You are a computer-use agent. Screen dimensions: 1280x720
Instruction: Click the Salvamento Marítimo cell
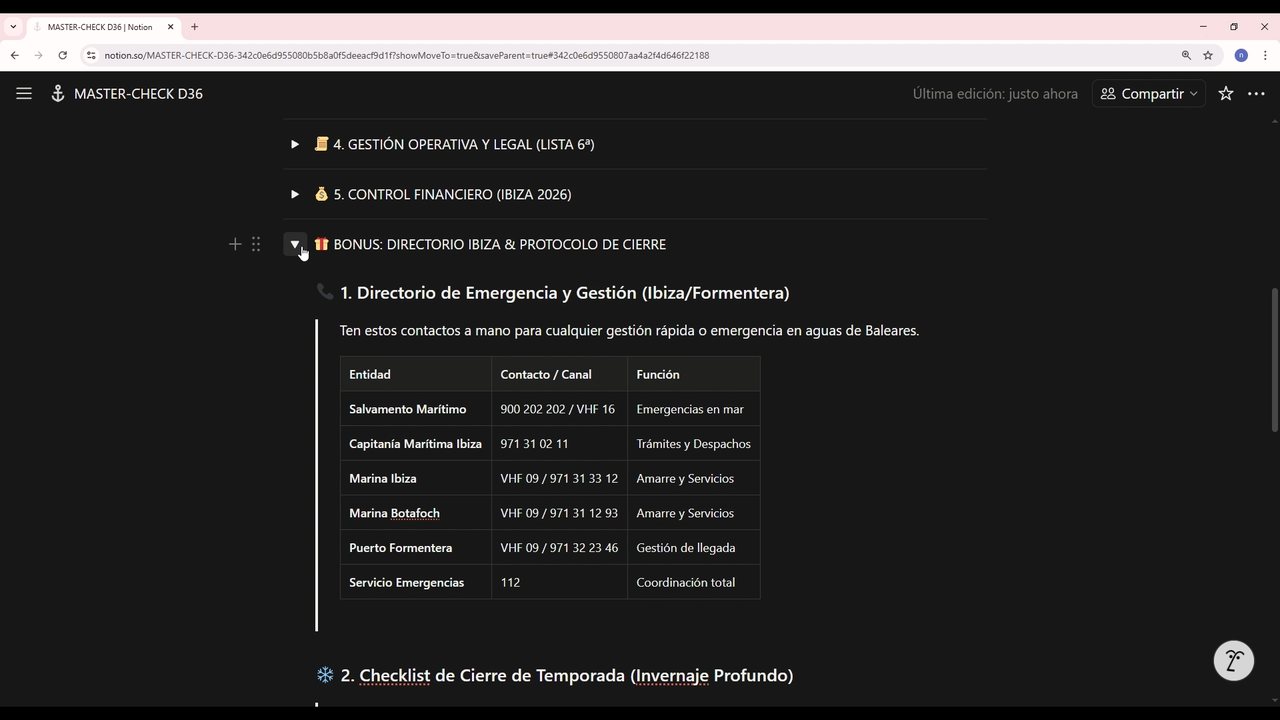(416, 408)
